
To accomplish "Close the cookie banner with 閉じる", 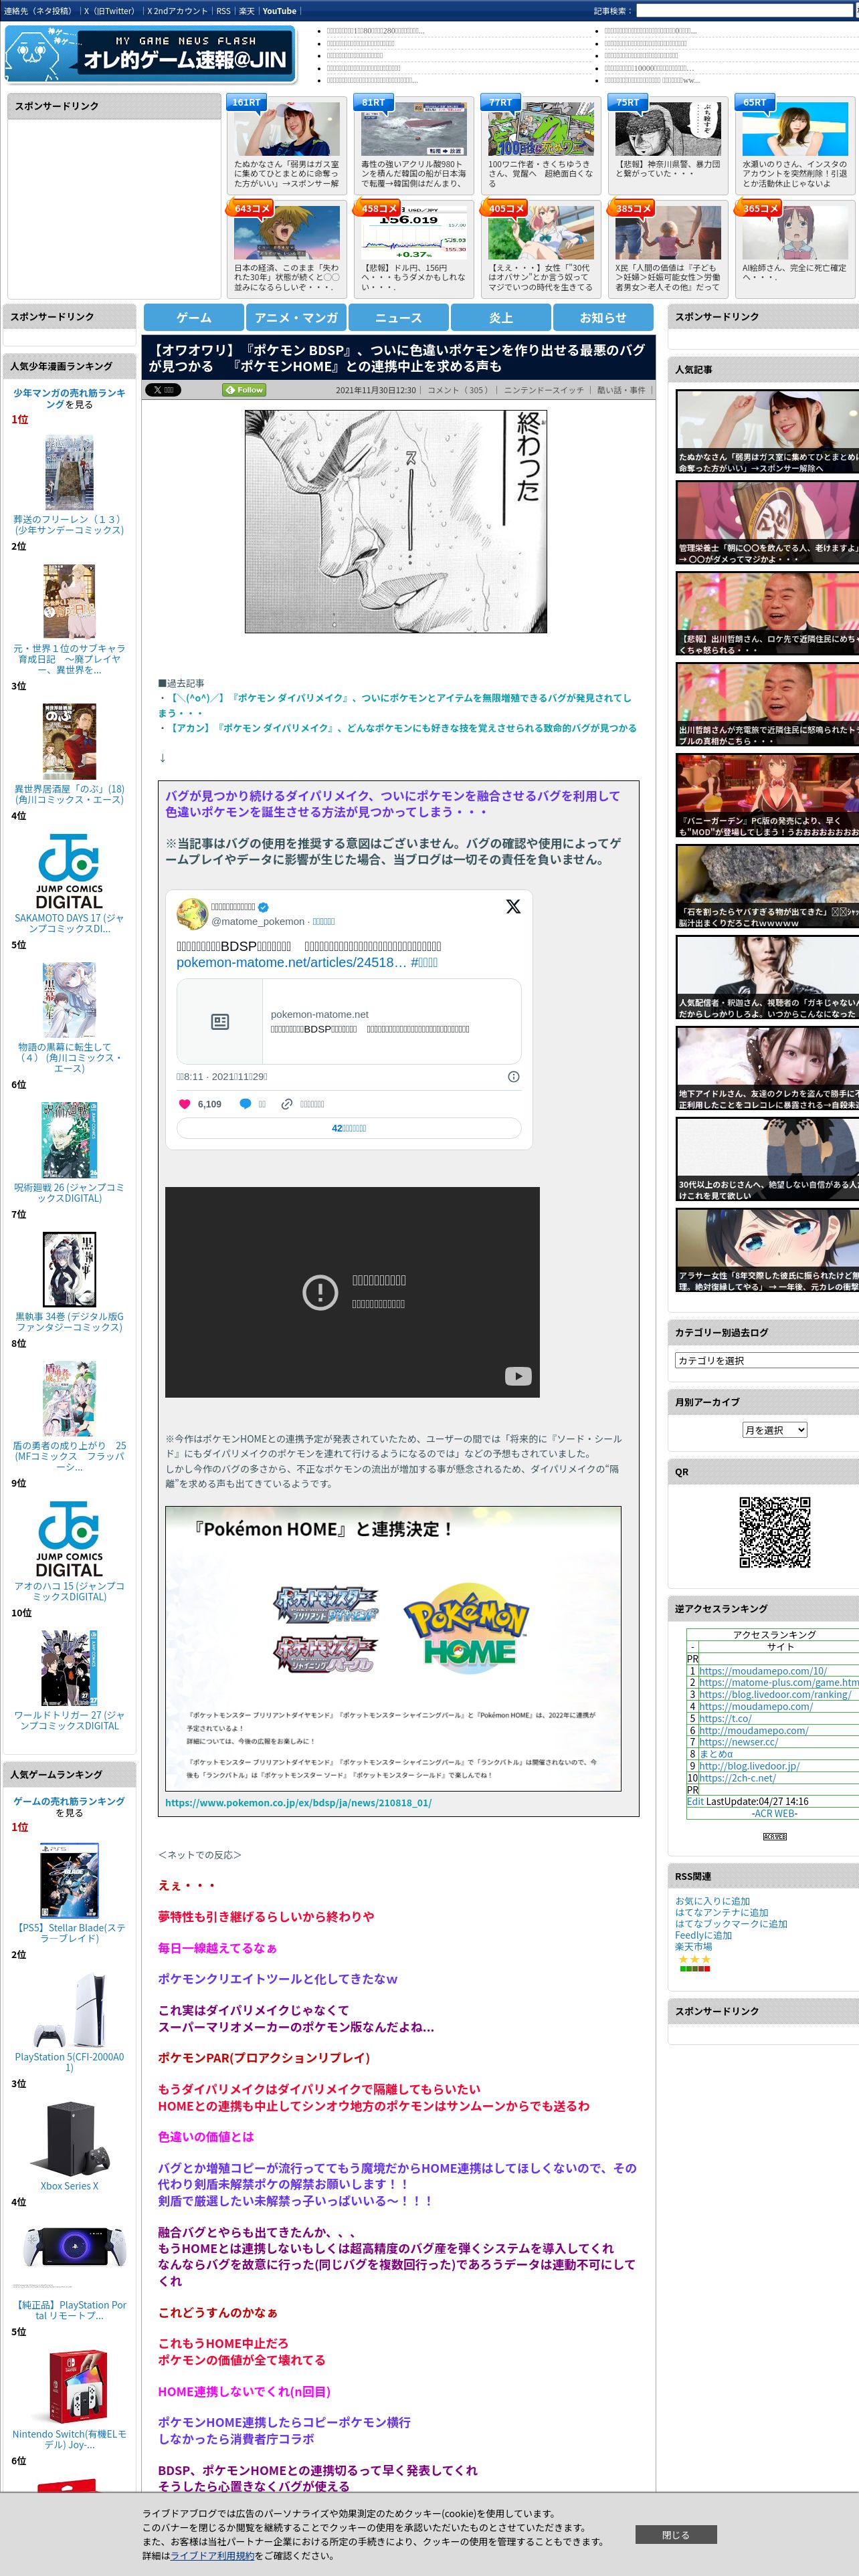I will 676,2534.
